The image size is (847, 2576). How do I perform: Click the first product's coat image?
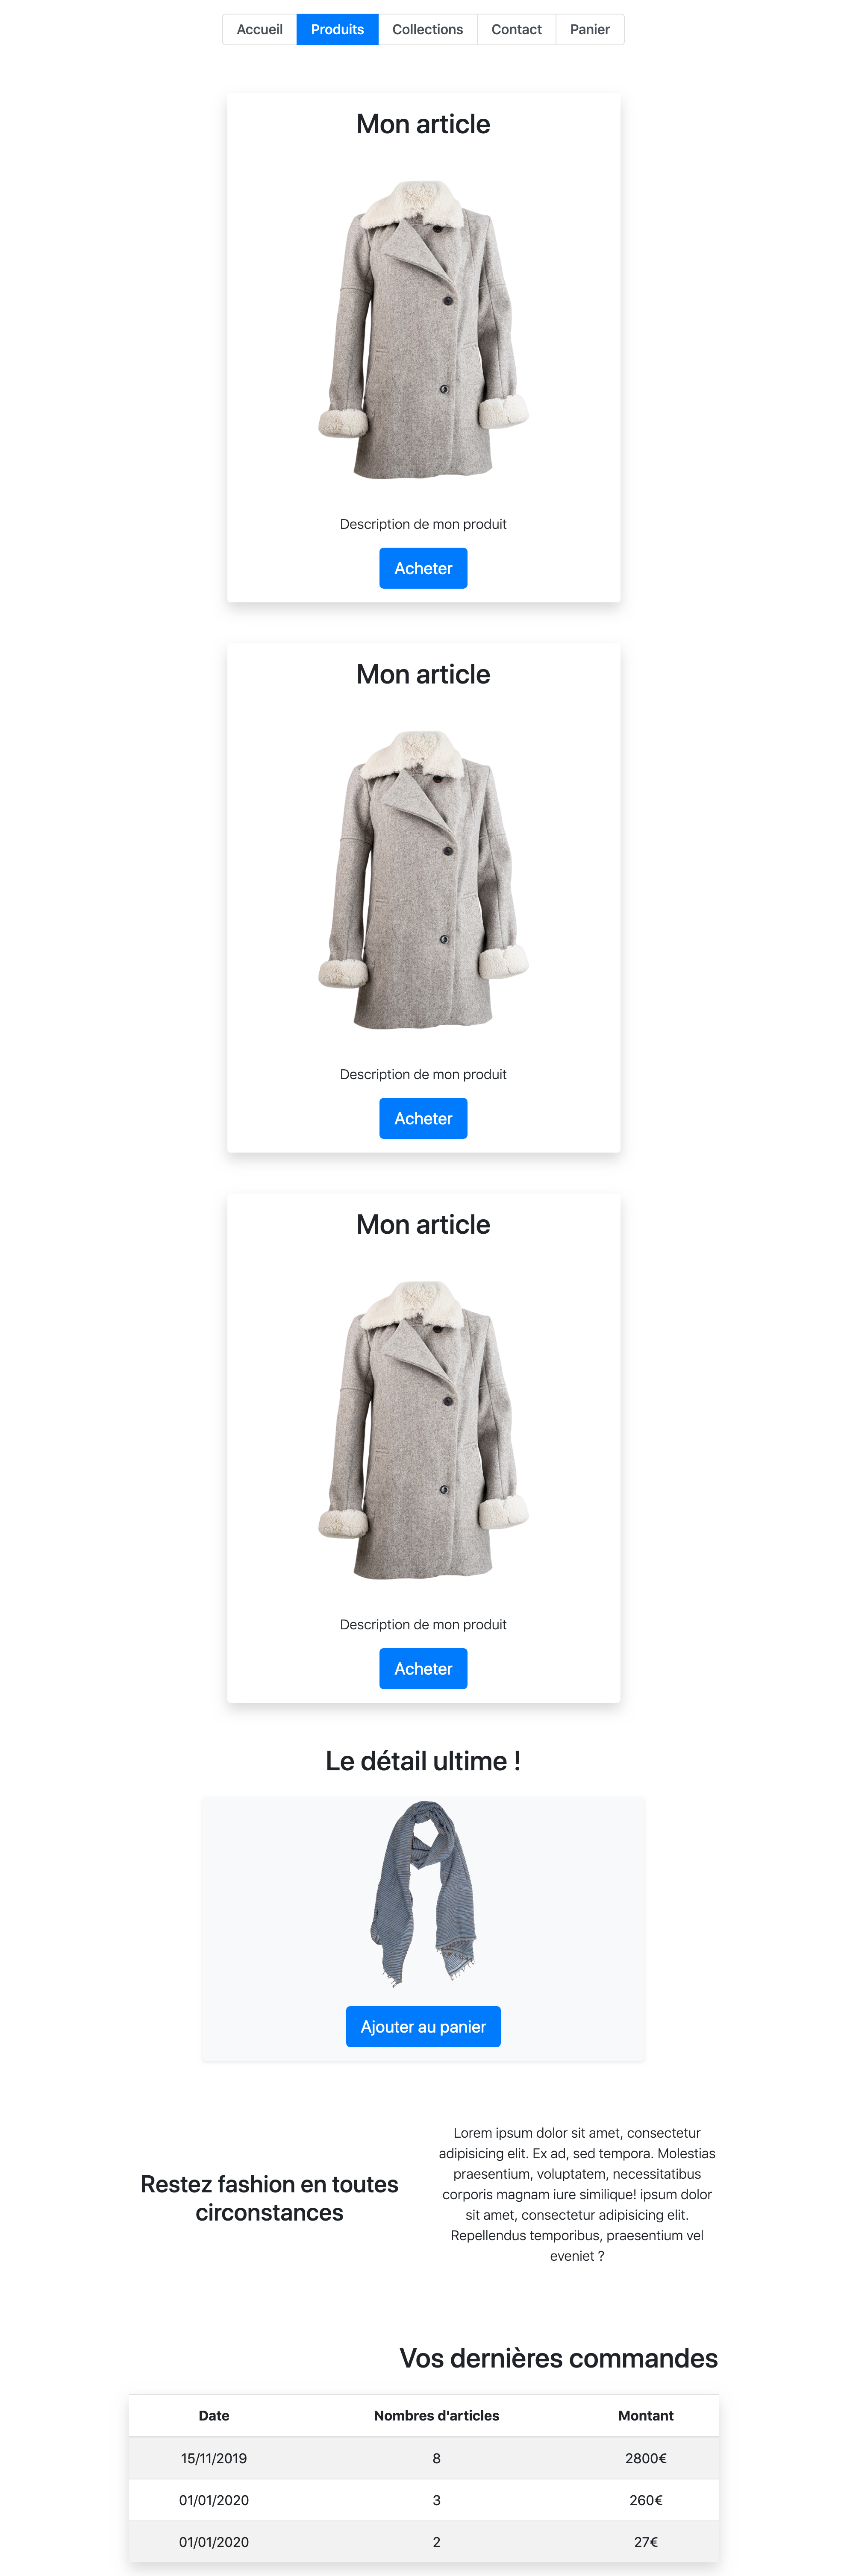pos(423,329)
